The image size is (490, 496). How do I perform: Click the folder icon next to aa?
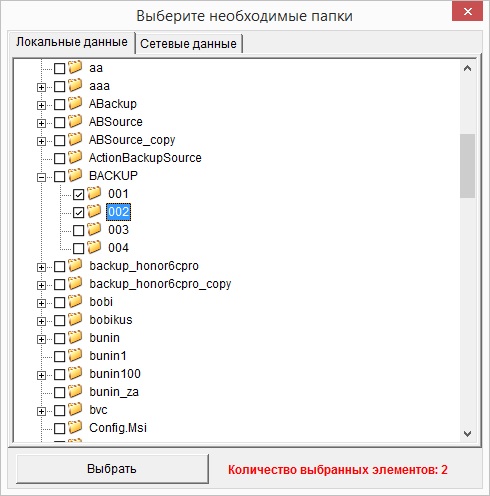coord(75,67)
